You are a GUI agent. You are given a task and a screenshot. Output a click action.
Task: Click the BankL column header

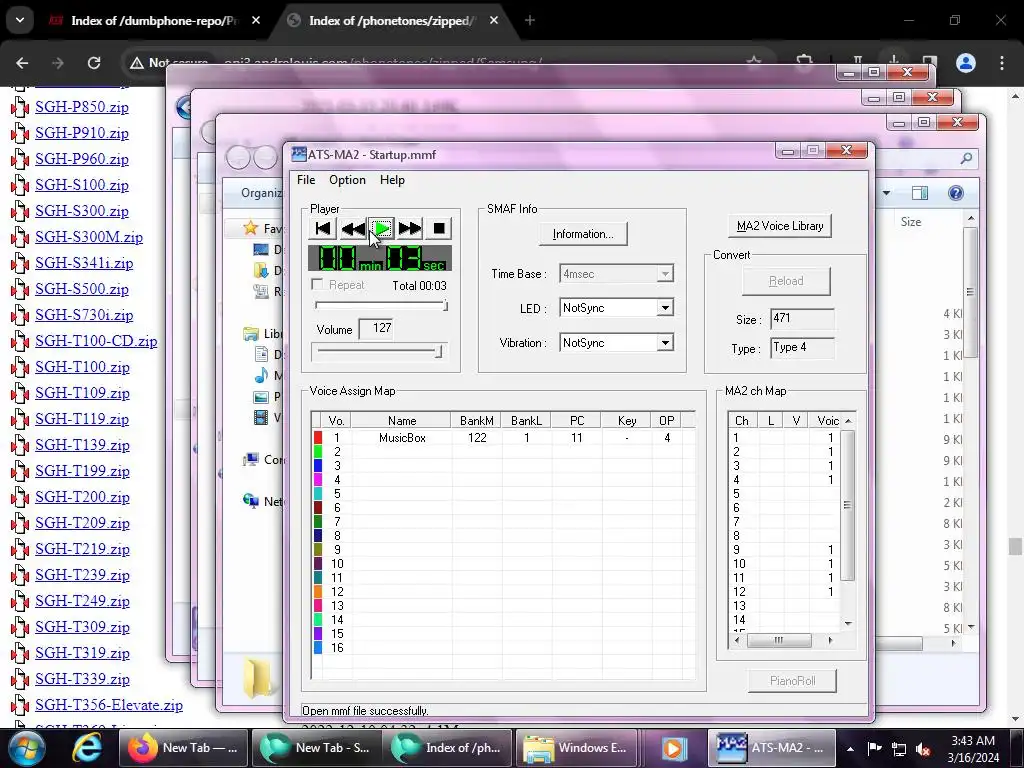click(x=526, y=421)
